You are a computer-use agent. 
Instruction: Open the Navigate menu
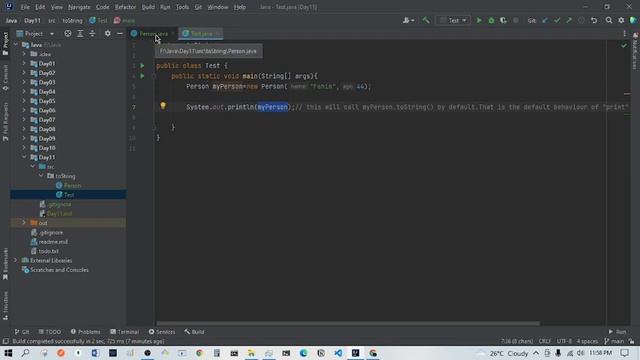79,7
